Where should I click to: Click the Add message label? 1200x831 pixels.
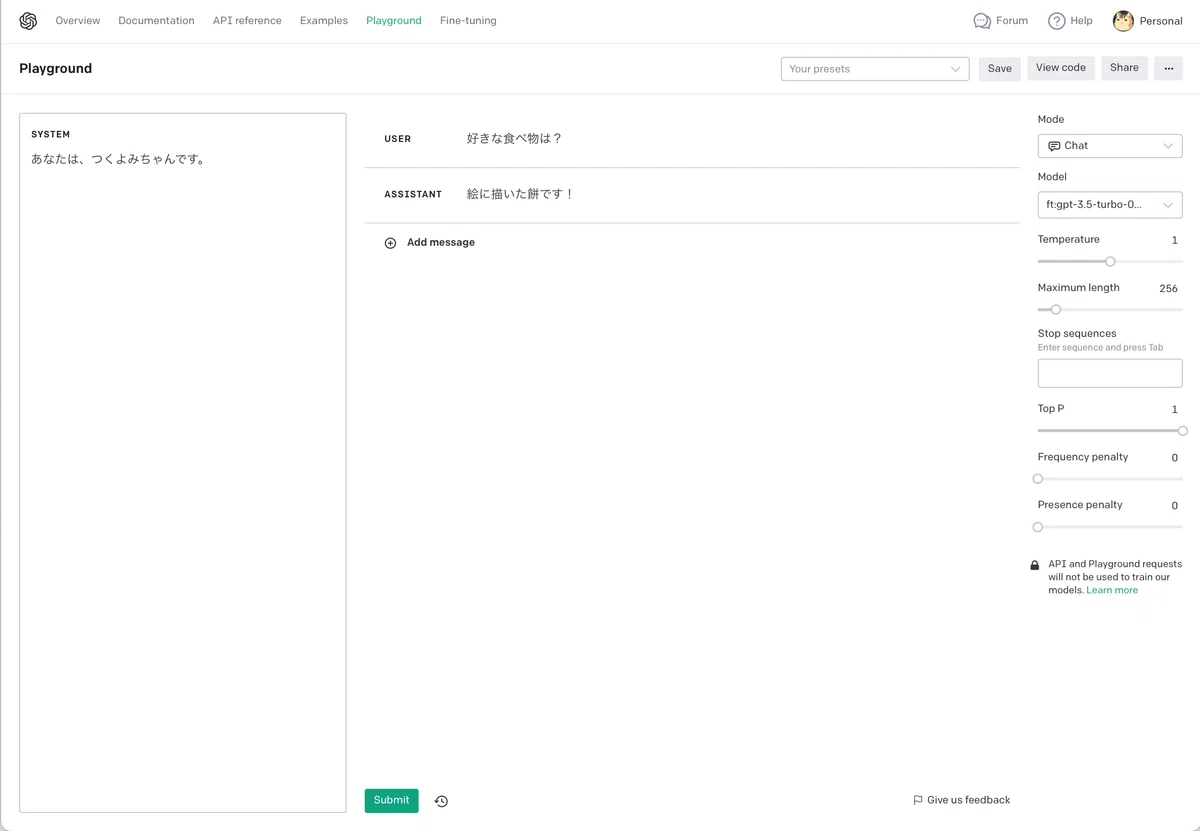441,243
